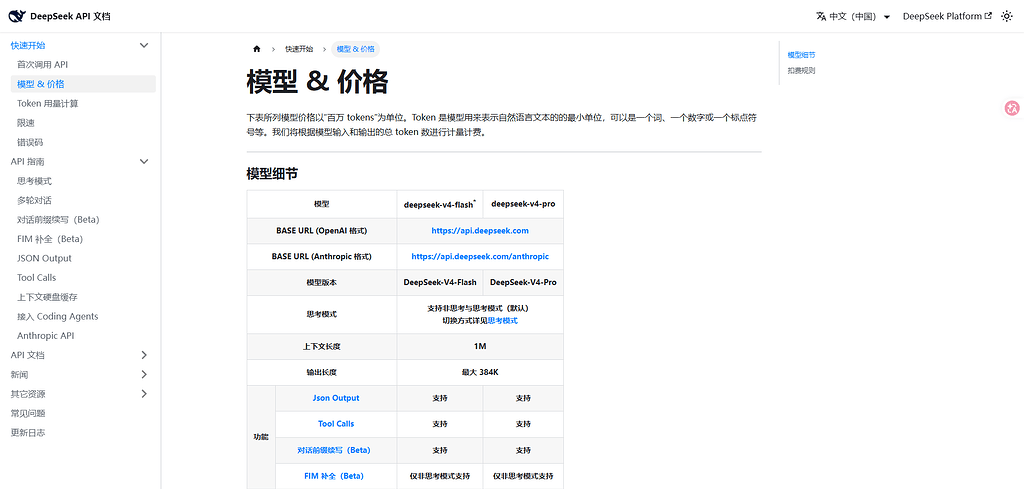Click the DeepSeek API 文档 site title
Image resolution: width=1024 pixels, height=489 pixels.
point(70,16)
